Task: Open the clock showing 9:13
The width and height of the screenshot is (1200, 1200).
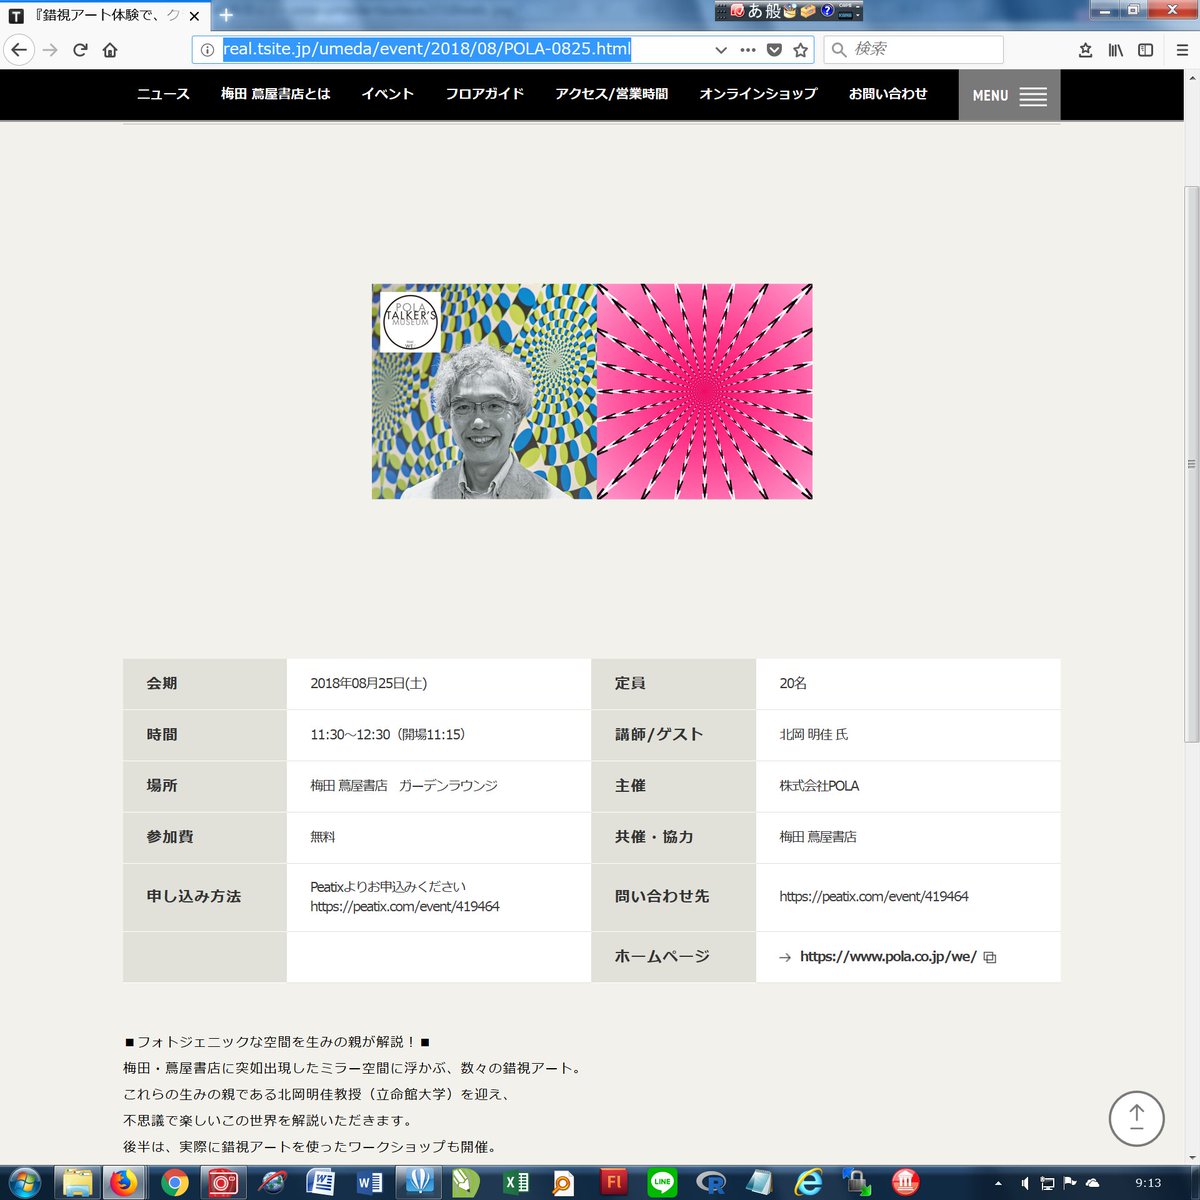Action: click(x=1148, y=1183)
